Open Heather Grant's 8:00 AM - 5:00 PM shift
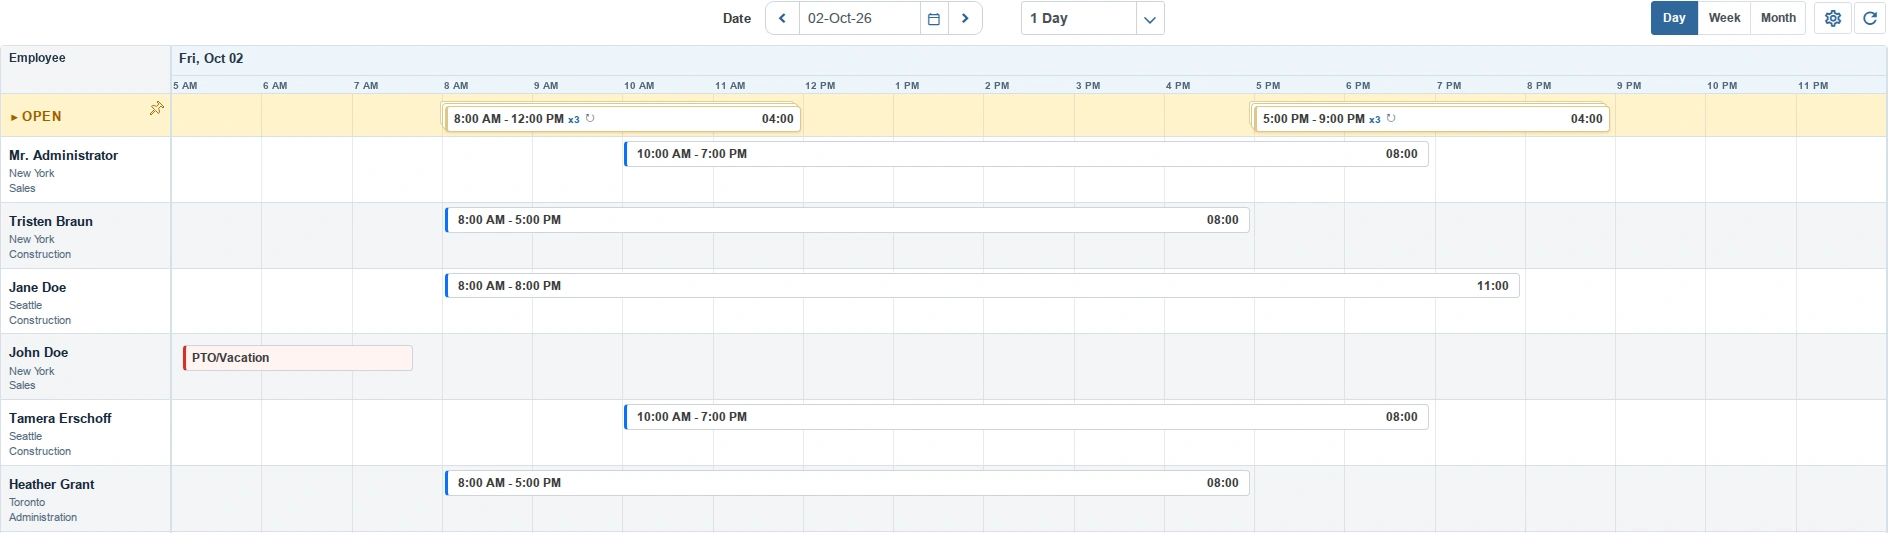1888x533 pixels. tap(847, 483)
